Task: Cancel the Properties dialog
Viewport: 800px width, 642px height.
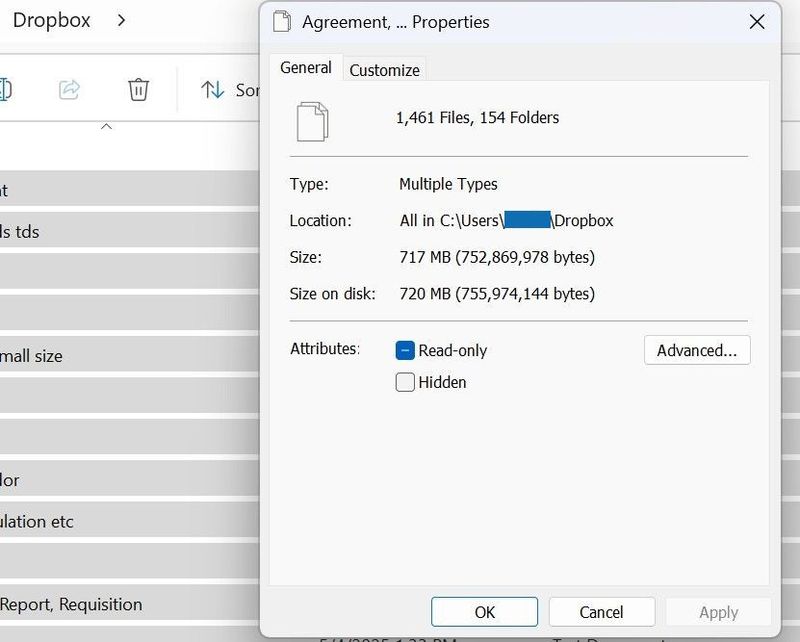Action: tap(601, 612)
